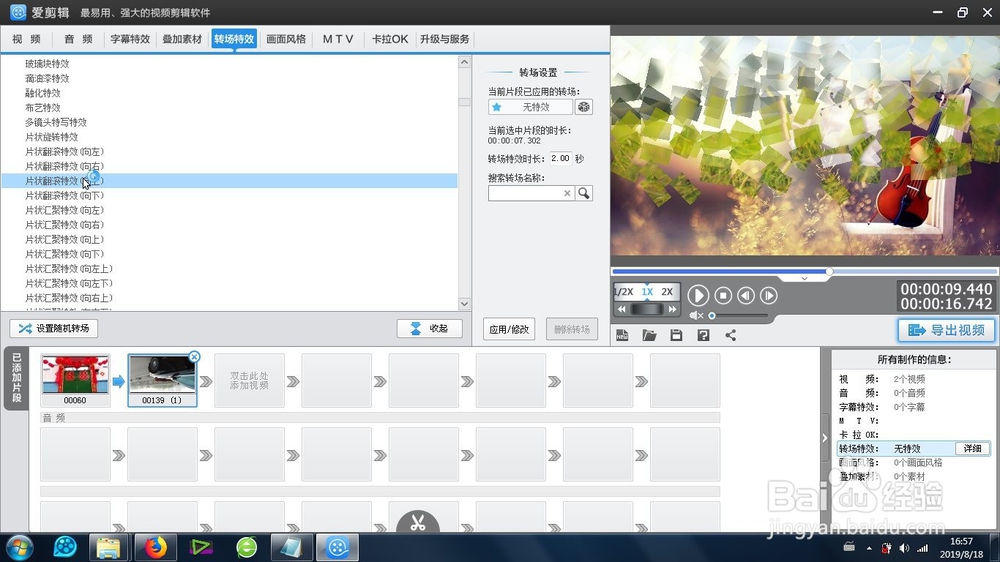Select 片状旋转特效 transition
The width and height of the screenshot is (1000, 562).
point(52,137)
